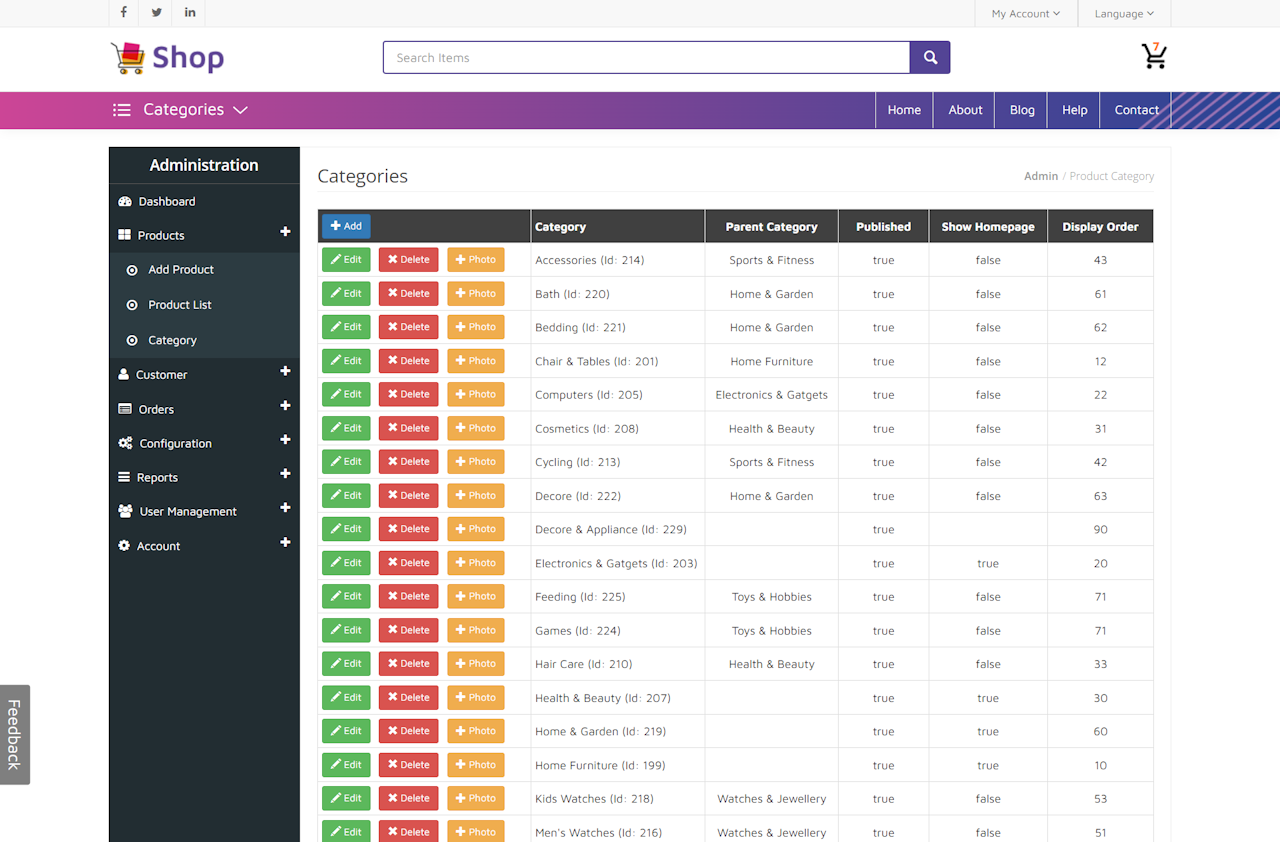Screen dimensions: 1280x842
Task: Open the Facebook social icon
Action: (x=123, y=13)
